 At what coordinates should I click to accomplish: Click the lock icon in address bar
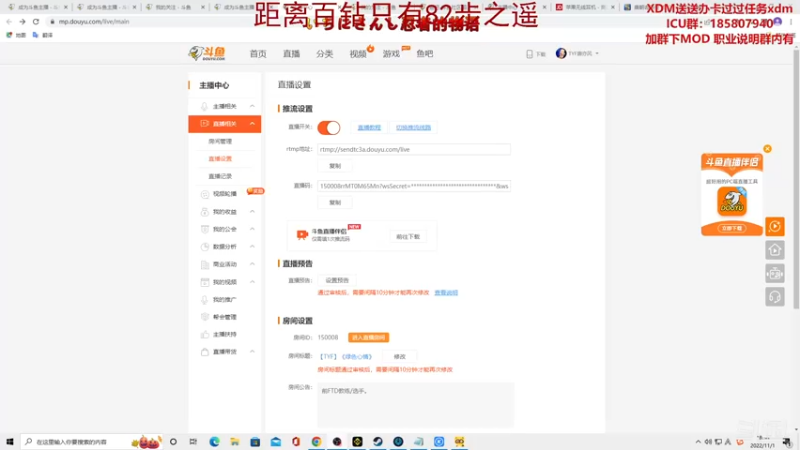(52, 21)
